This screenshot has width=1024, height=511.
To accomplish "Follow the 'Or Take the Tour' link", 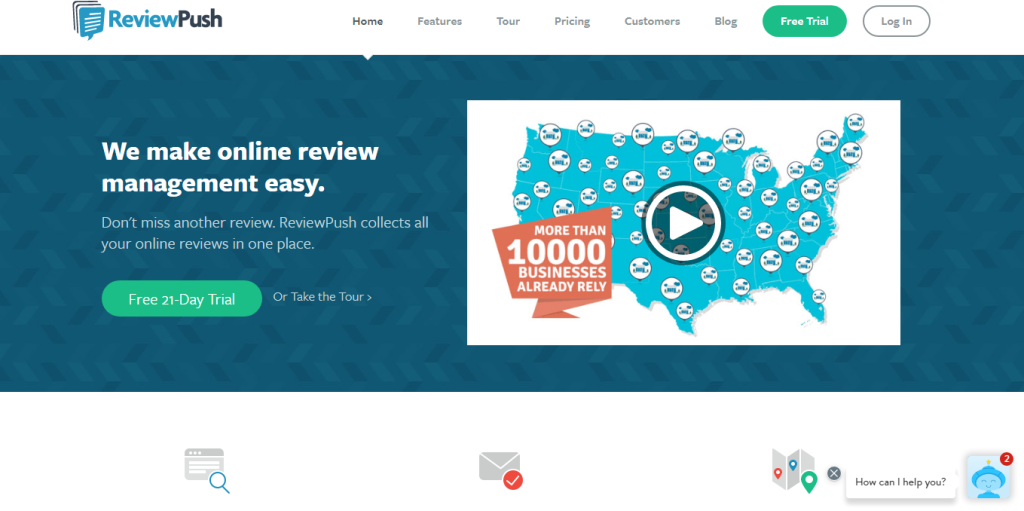I will coord(323,297).
